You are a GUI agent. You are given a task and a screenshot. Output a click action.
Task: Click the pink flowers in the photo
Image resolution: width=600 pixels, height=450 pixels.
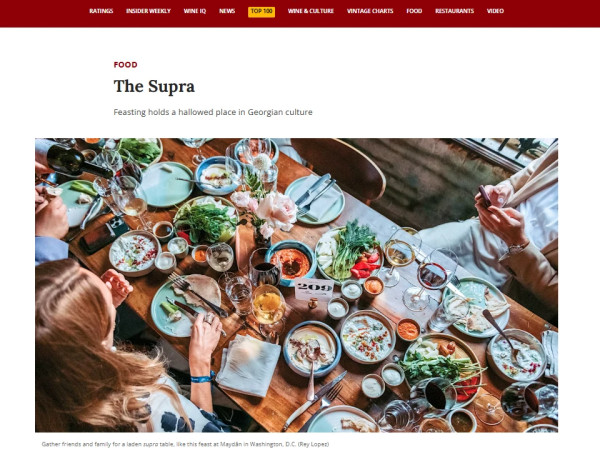click(x=270, y=210)
